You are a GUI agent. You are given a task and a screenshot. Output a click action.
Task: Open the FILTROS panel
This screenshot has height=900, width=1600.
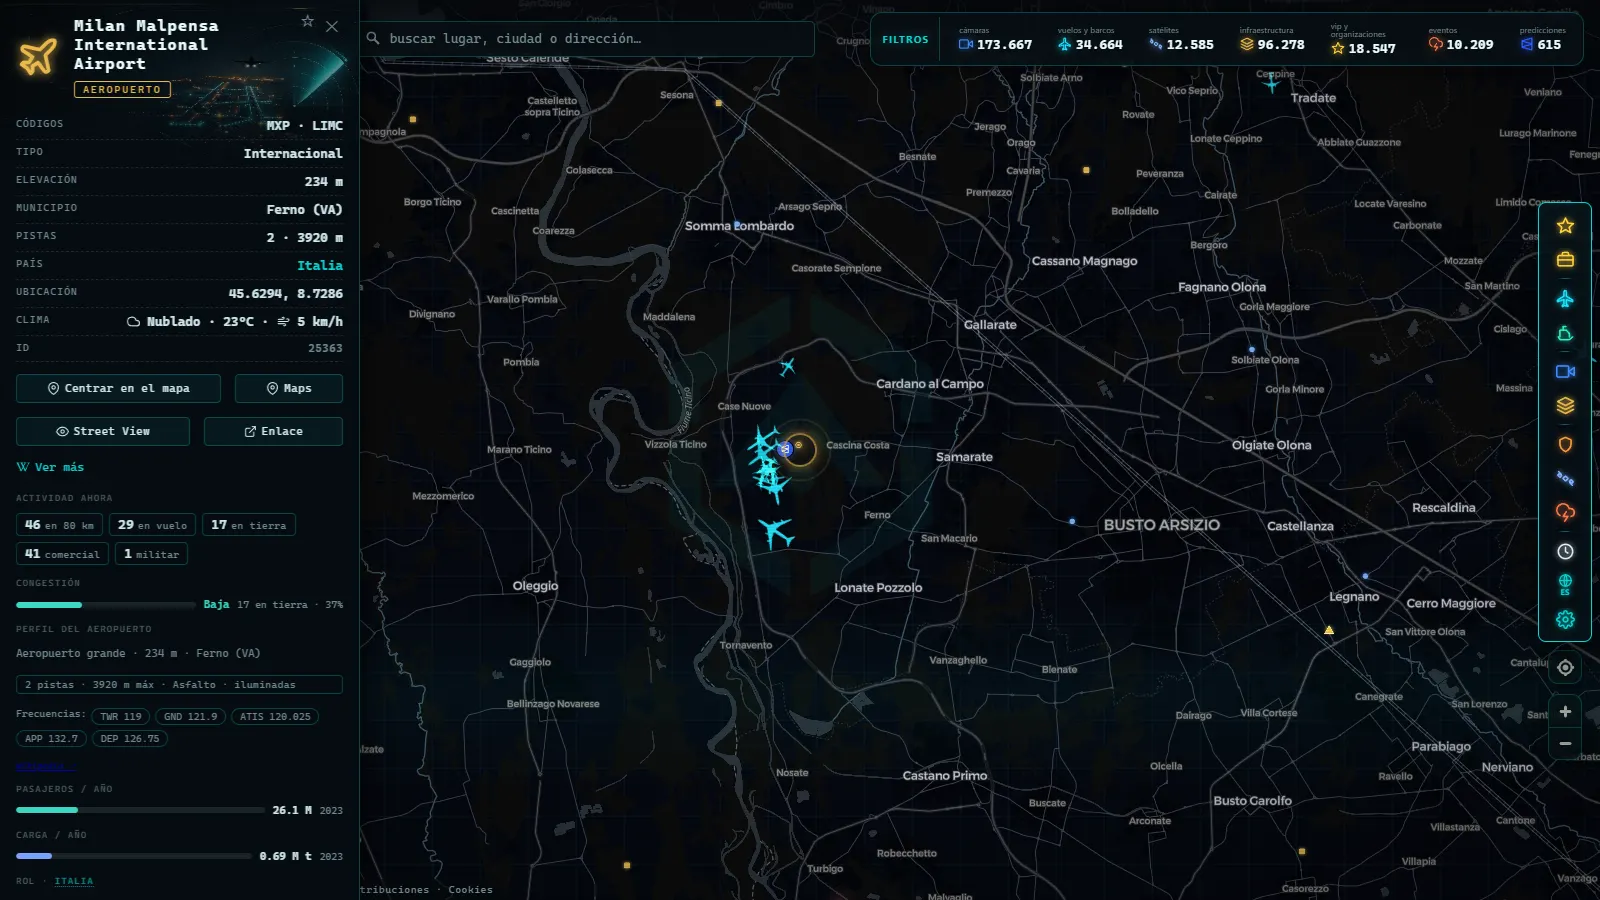point(905,40)
